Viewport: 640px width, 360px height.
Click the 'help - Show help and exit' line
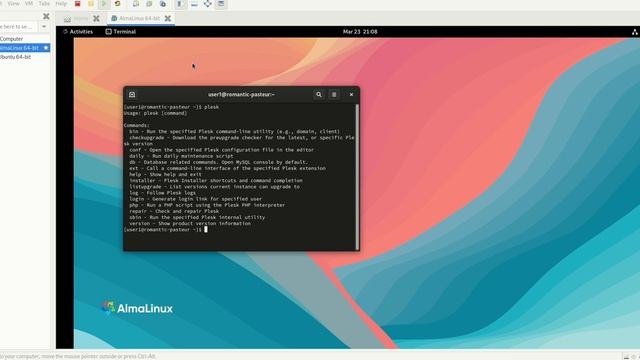coord(165,174)
